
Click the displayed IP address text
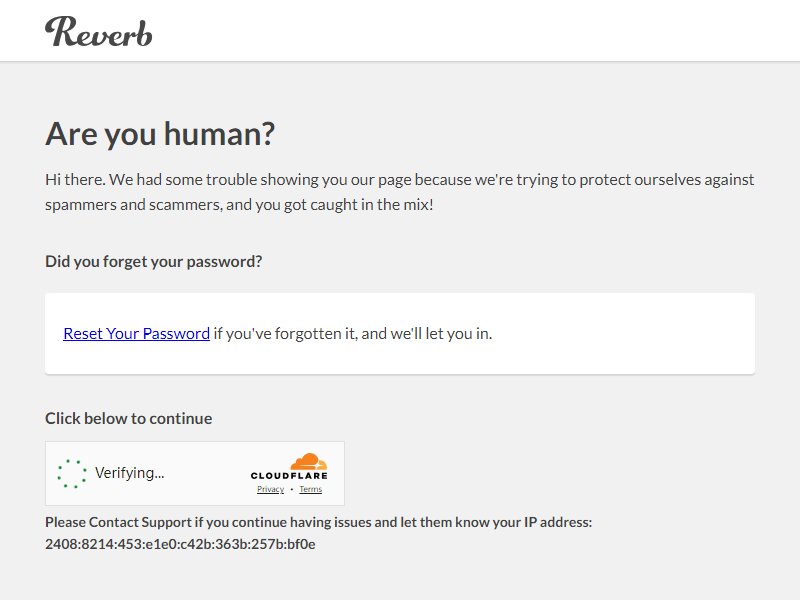(180, 544)
